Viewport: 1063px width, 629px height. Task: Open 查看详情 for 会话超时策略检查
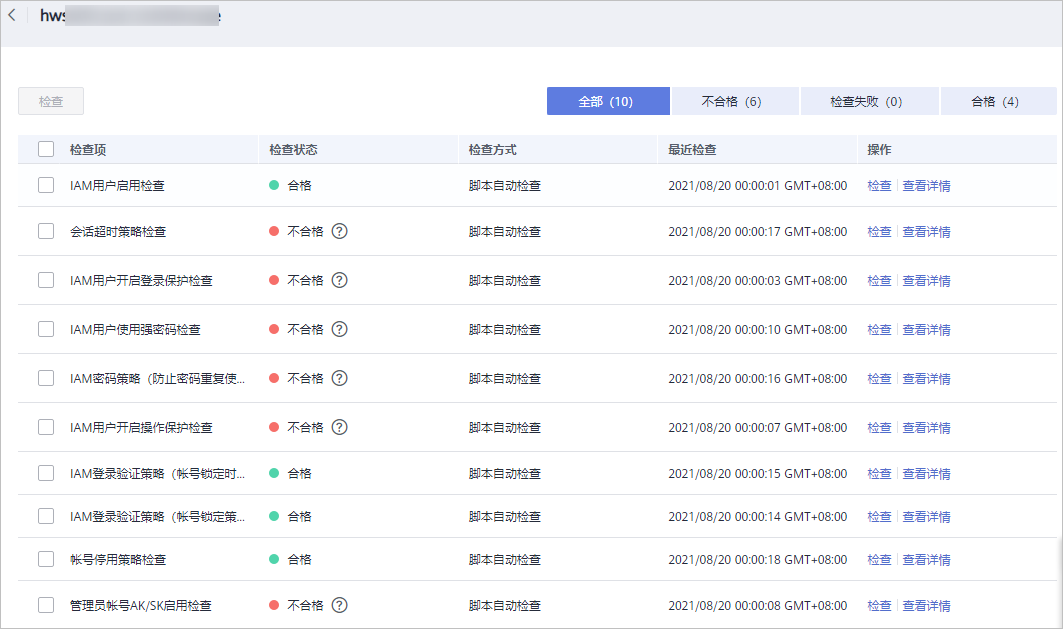tap(926, 231)
